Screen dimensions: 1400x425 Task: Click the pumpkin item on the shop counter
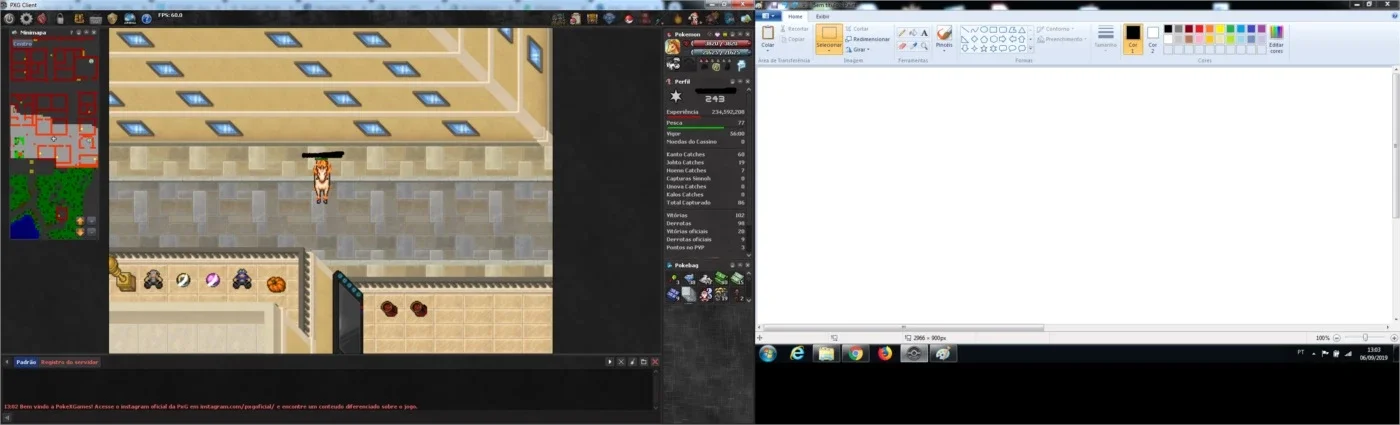coord(275,284)
